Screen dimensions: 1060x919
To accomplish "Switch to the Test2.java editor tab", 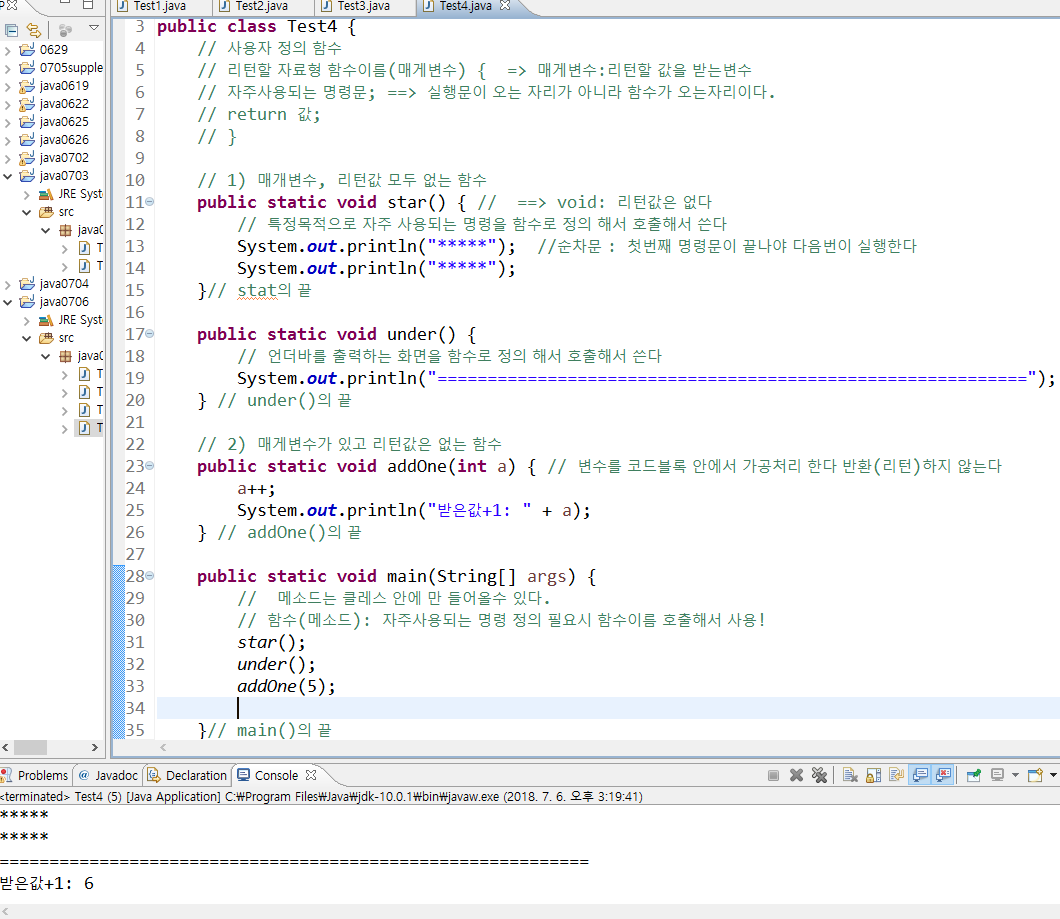I will point(262,6).
